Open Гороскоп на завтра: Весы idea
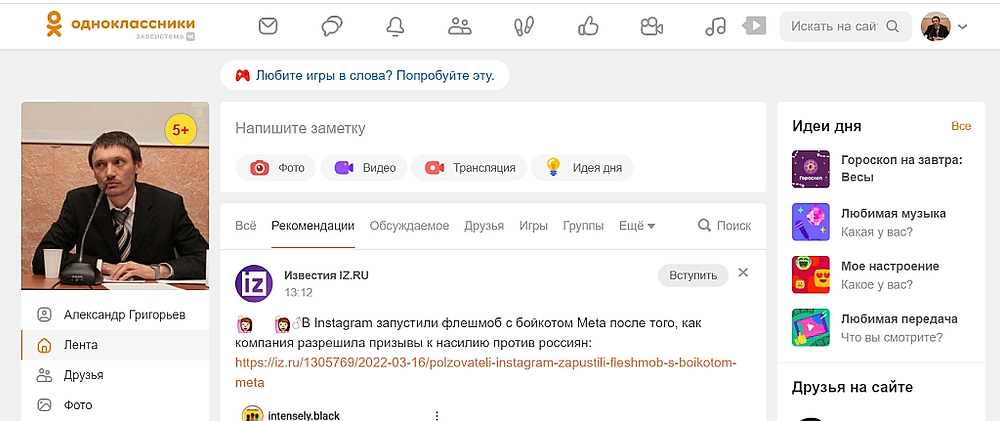The image size is (1000, 421). click(902, 168)
